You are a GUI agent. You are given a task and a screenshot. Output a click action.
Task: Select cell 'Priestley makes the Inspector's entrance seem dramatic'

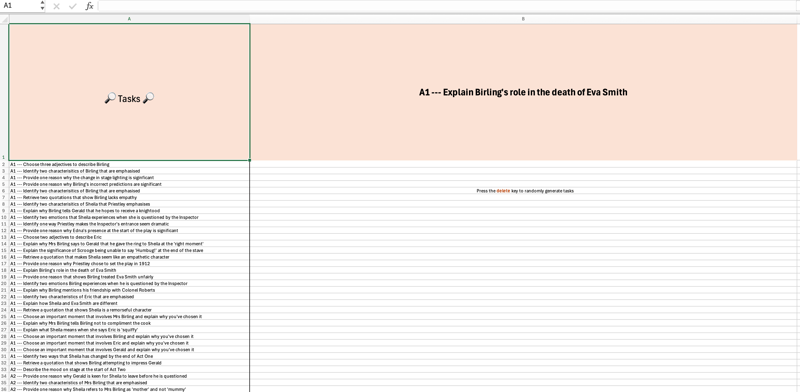pyautogui.click(x=129, y=224)
